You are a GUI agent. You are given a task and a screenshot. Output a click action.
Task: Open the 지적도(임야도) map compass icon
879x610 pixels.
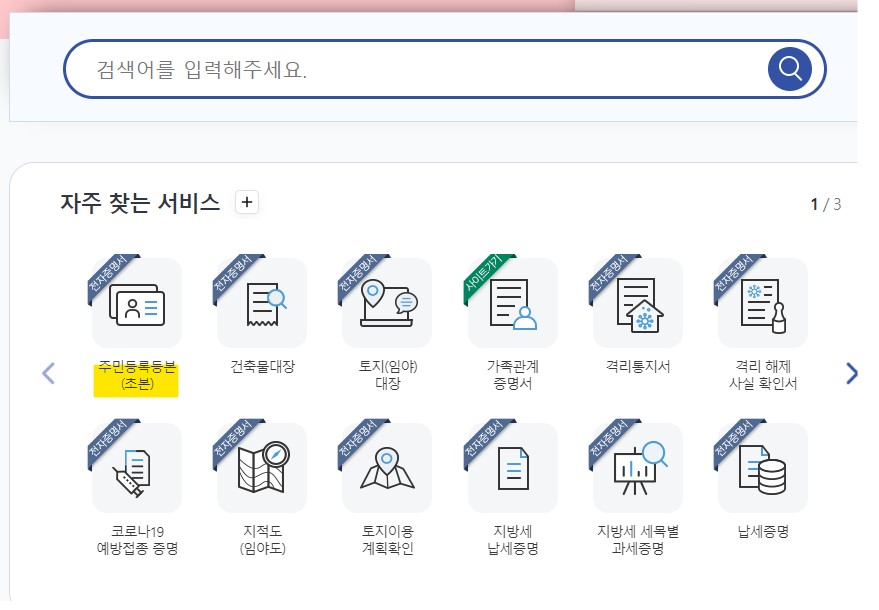pyautogui.click(x=262, y=468)
